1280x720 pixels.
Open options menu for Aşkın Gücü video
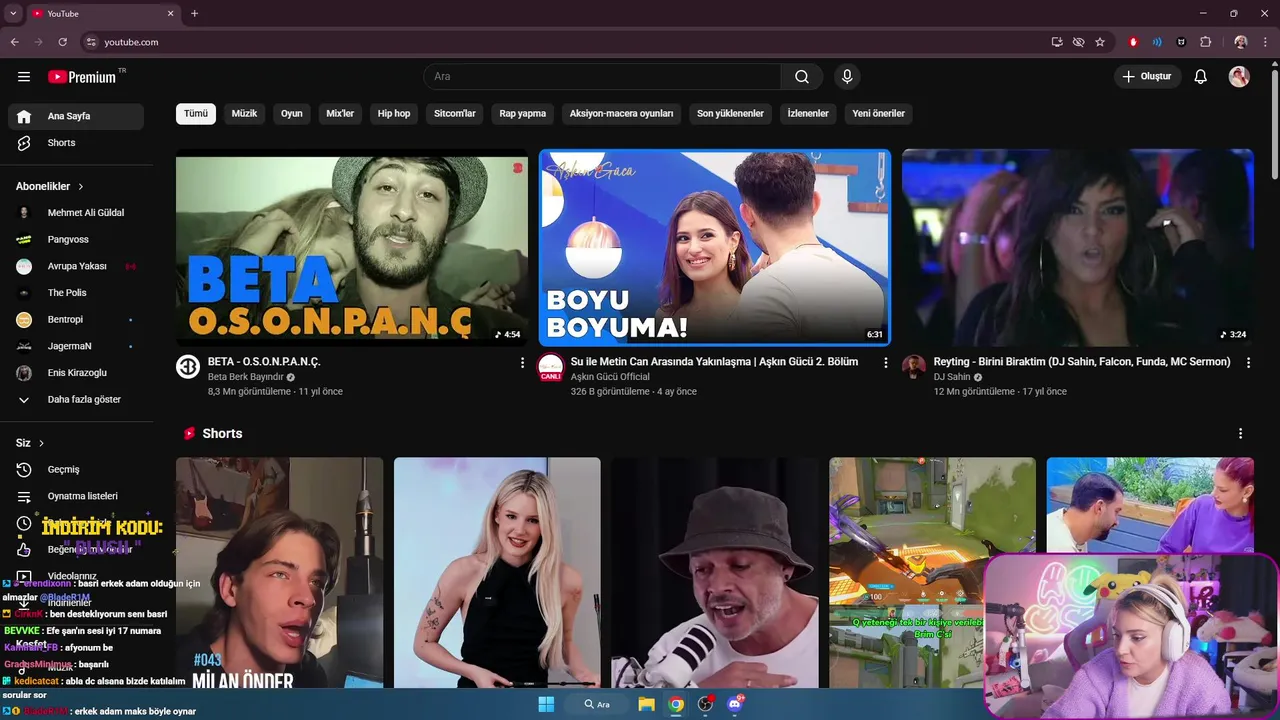click(x=885, y=363)
